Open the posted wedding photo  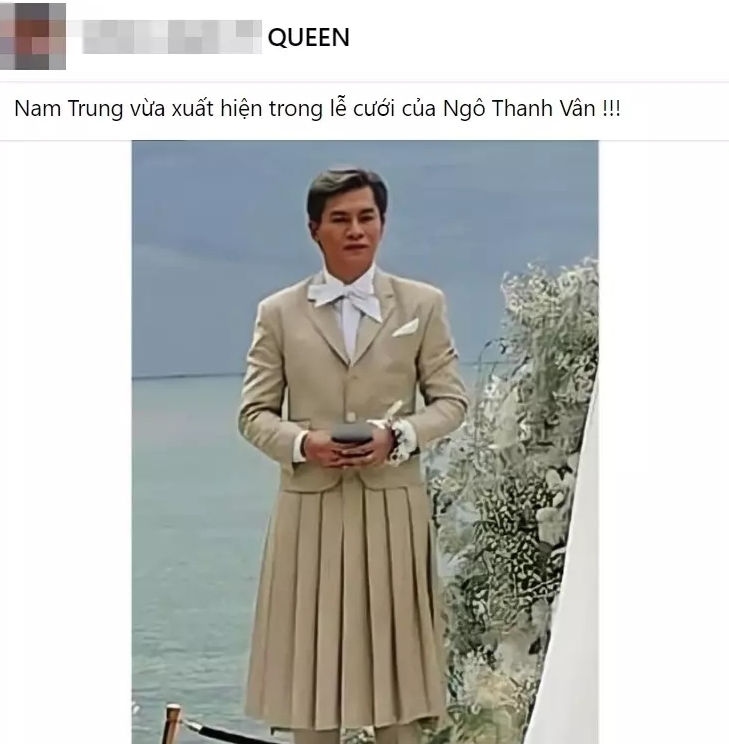(365, 442)
